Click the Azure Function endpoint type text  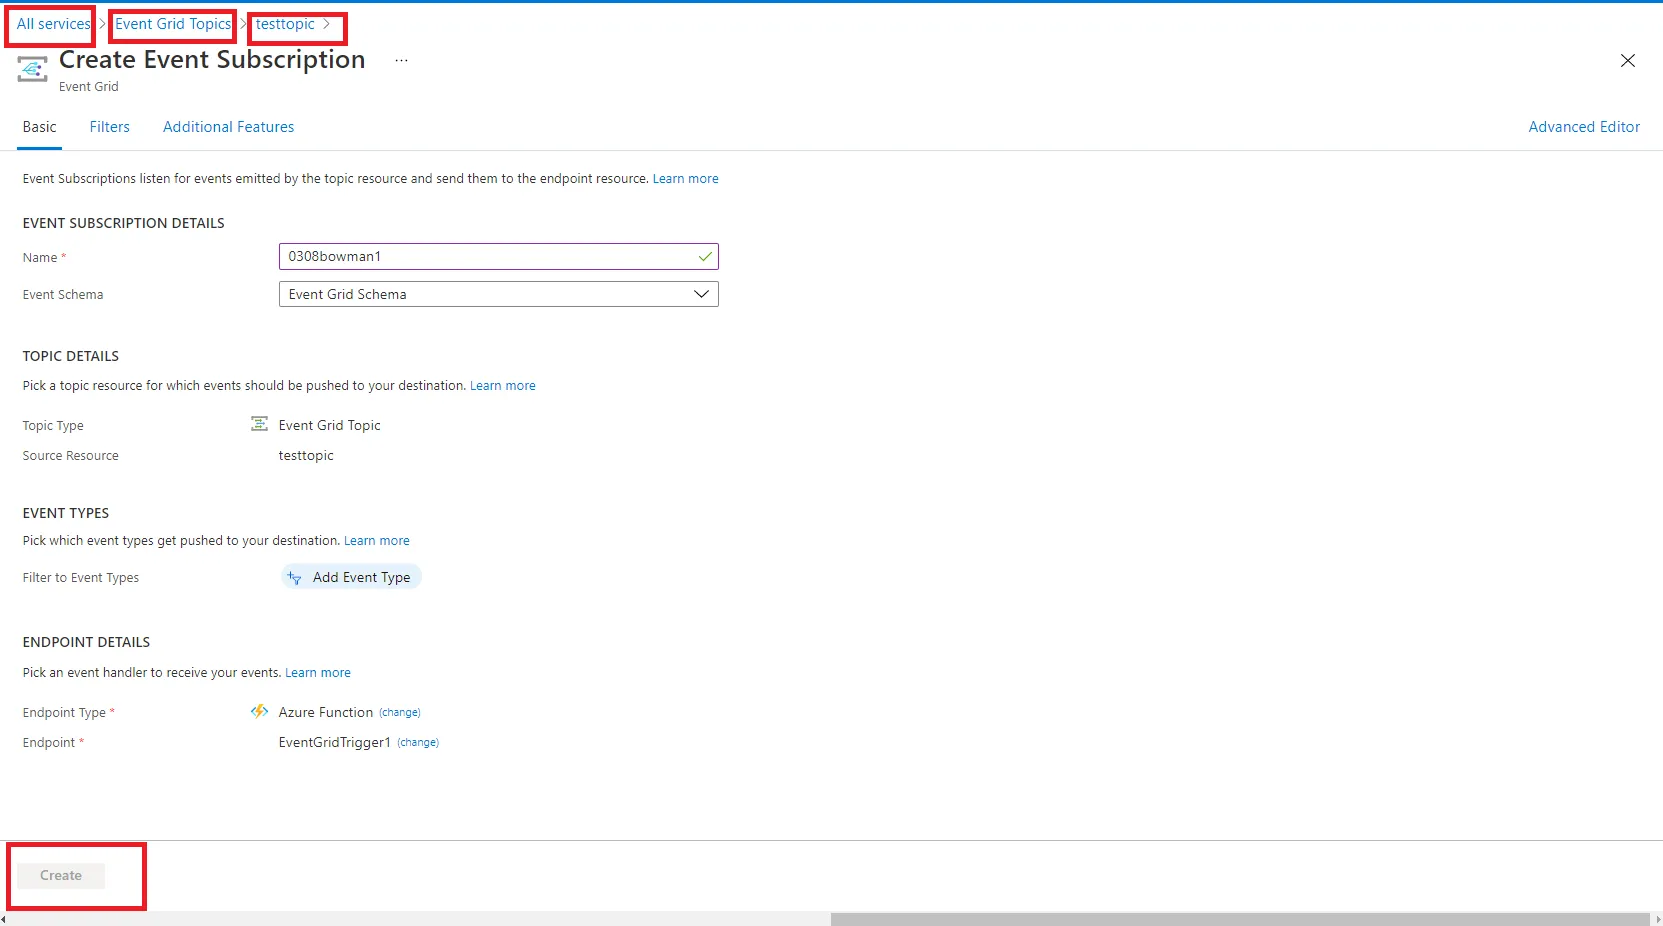[326, 713]
